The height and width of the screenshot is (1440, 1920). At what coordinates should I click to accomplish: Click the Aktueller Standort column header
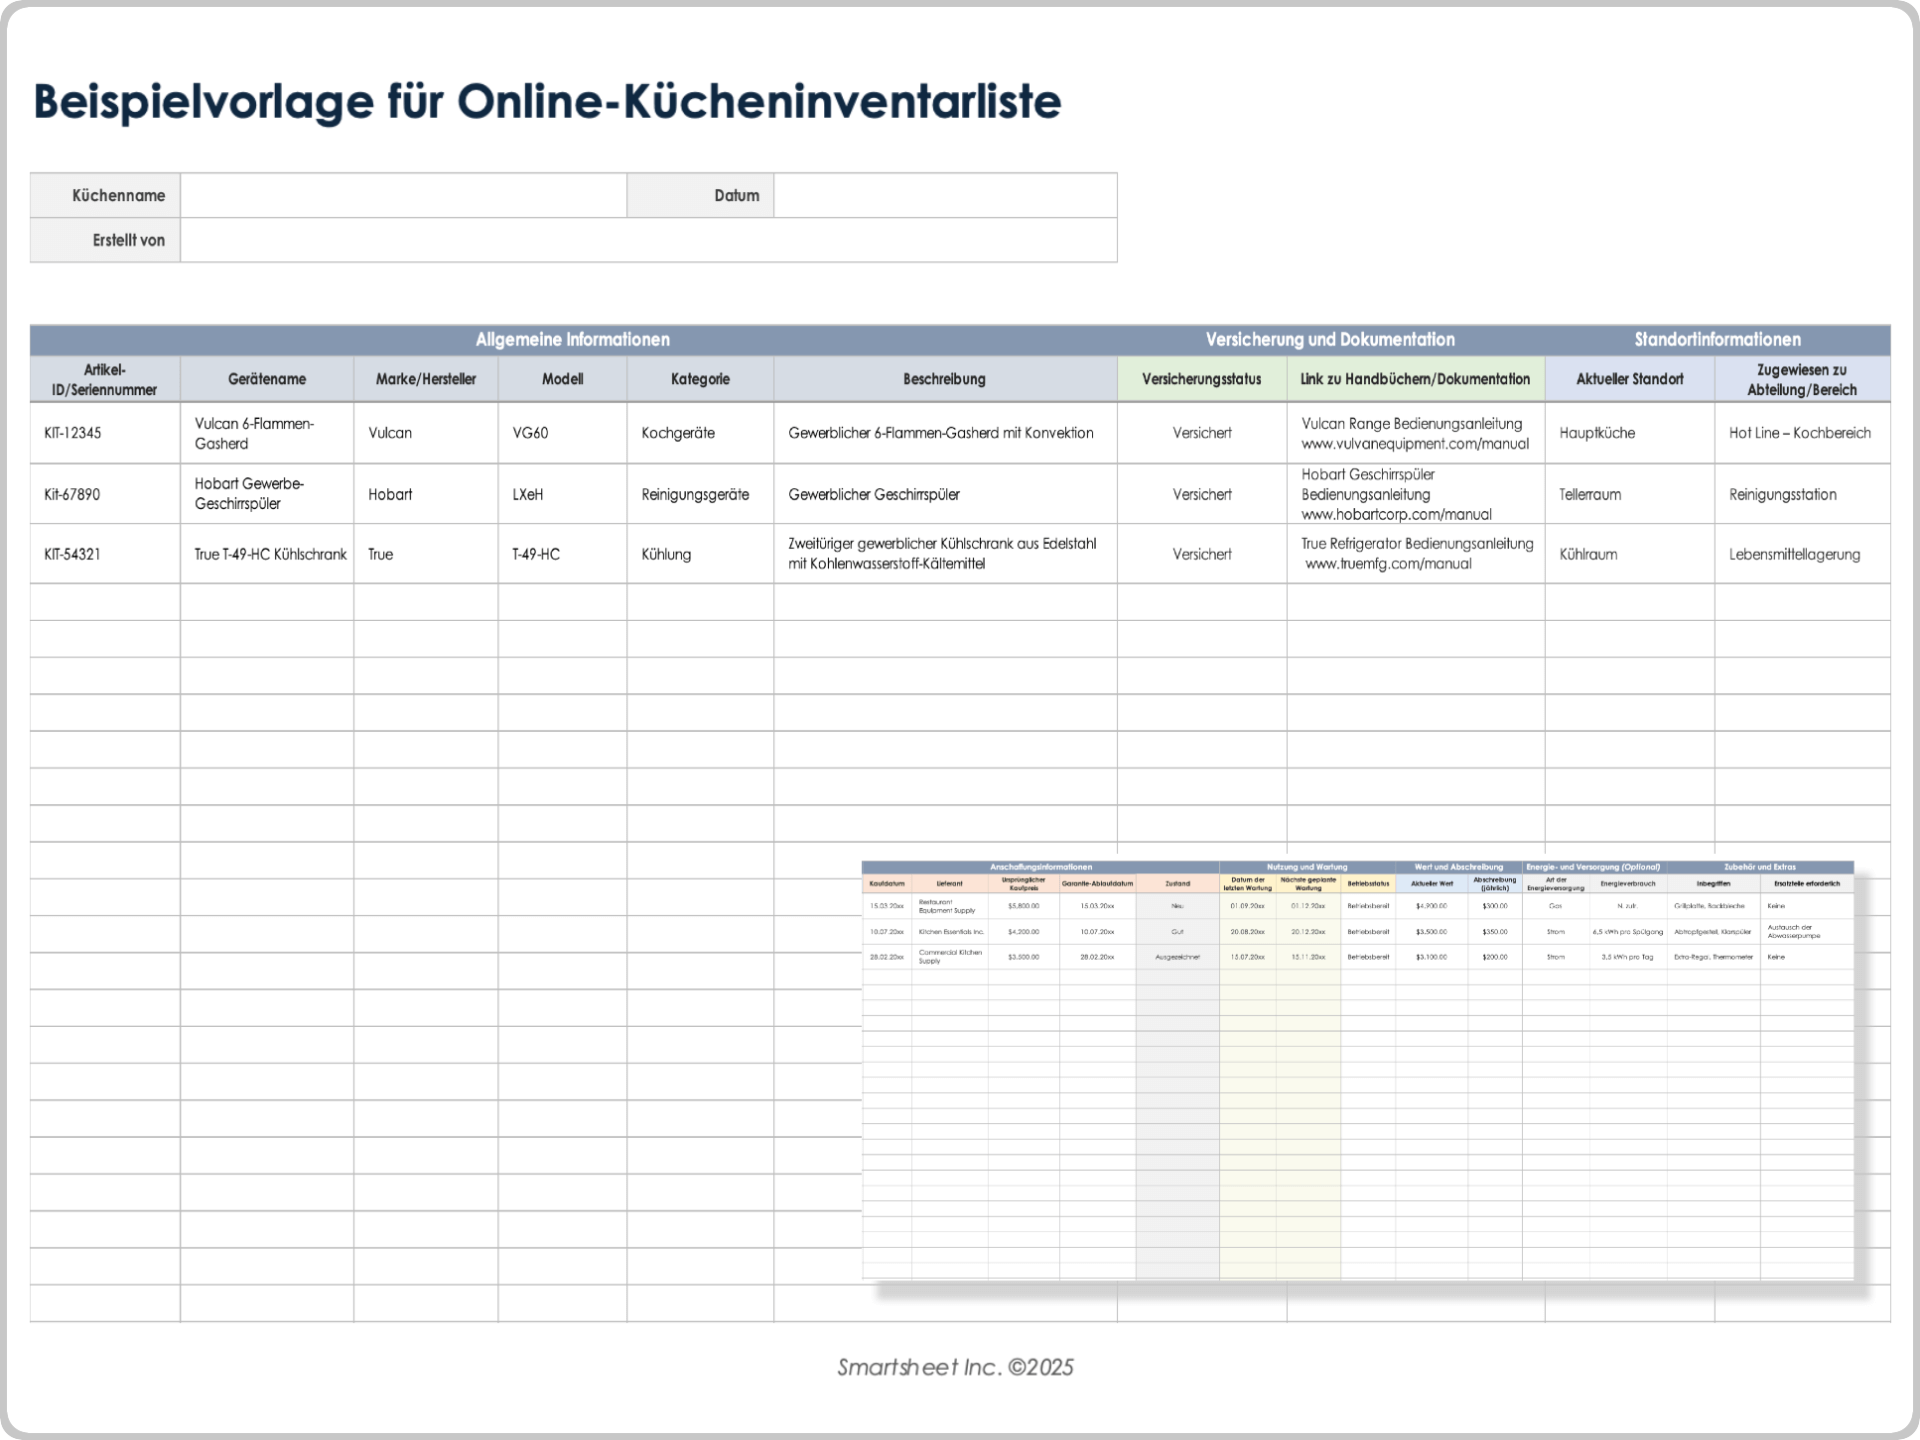(x=1629, y=379)
